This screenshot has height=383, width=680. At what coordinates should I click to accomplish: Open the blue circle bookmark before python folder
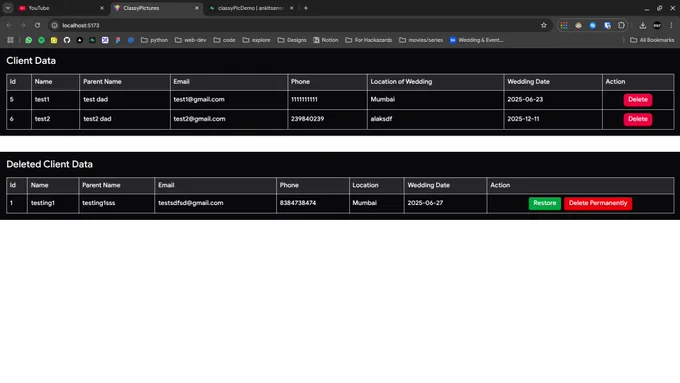131,40
